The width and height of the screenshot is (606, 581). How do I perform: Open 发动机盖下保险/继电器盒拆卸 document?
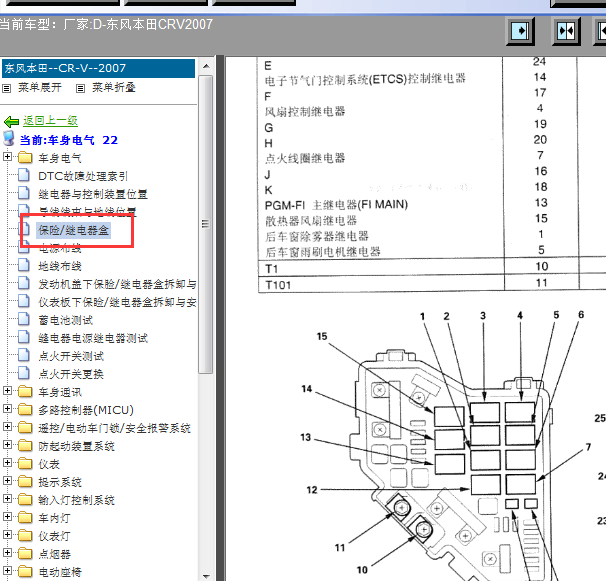pos(117,285)
